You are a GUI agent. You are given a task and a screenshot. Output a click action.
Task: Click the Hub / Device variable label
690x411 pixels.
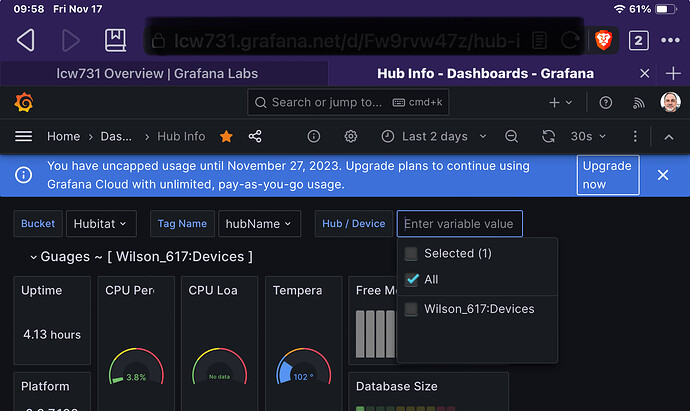[x=353, y=224]
